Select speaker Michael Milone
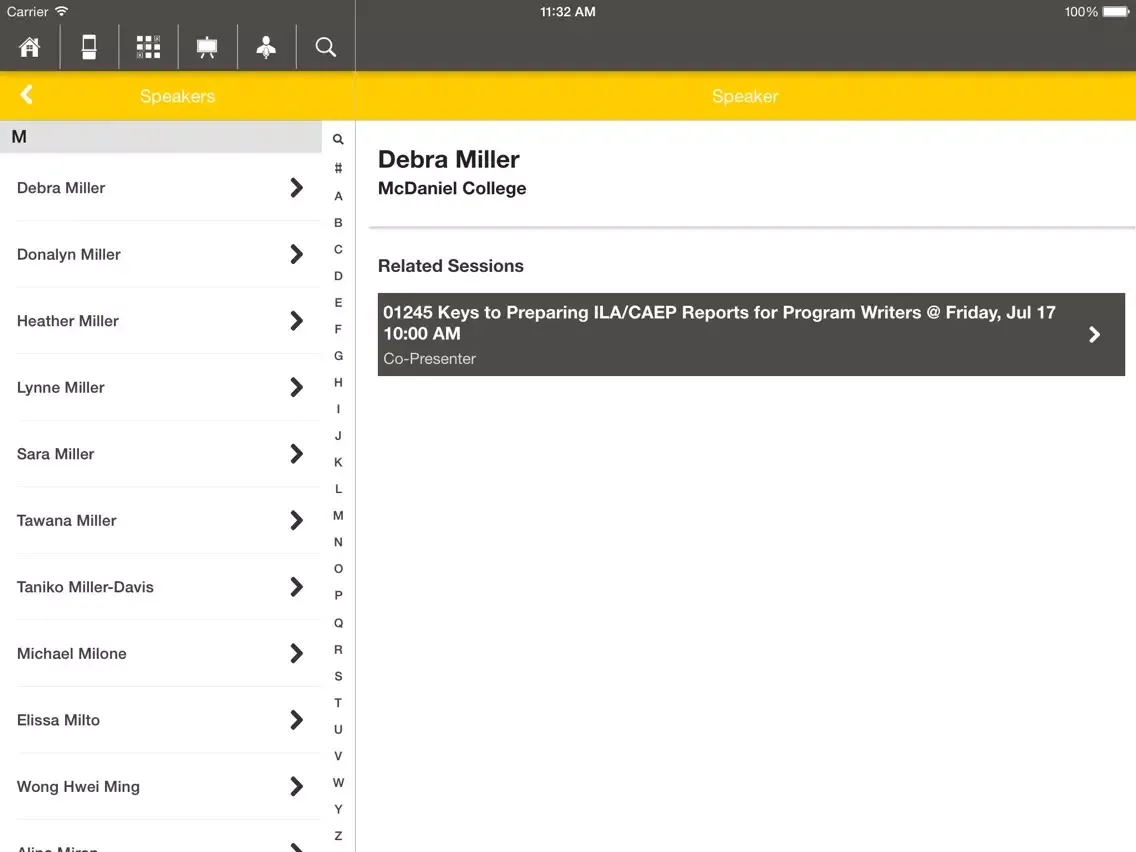 161,653
